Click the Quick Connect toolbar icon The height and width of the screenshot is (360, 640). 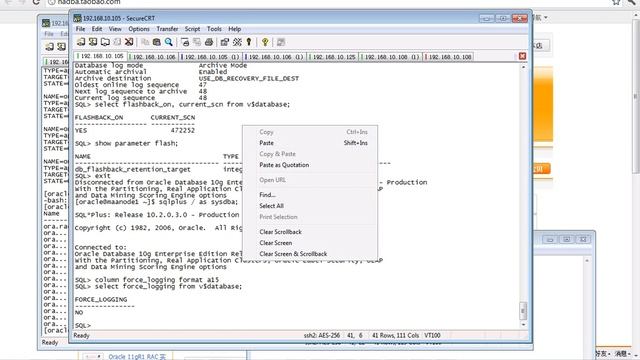[93, 42]
